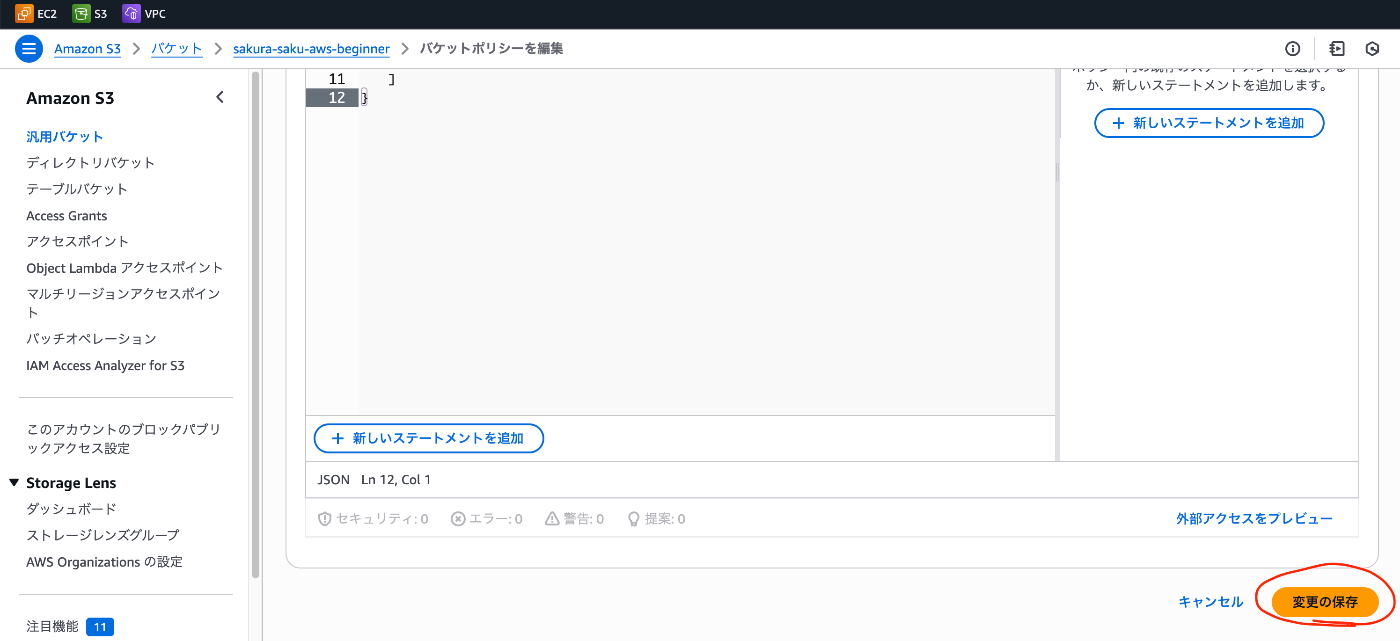
Task: Click the 警告: 0 warning indicator
Action: [574, 519]
